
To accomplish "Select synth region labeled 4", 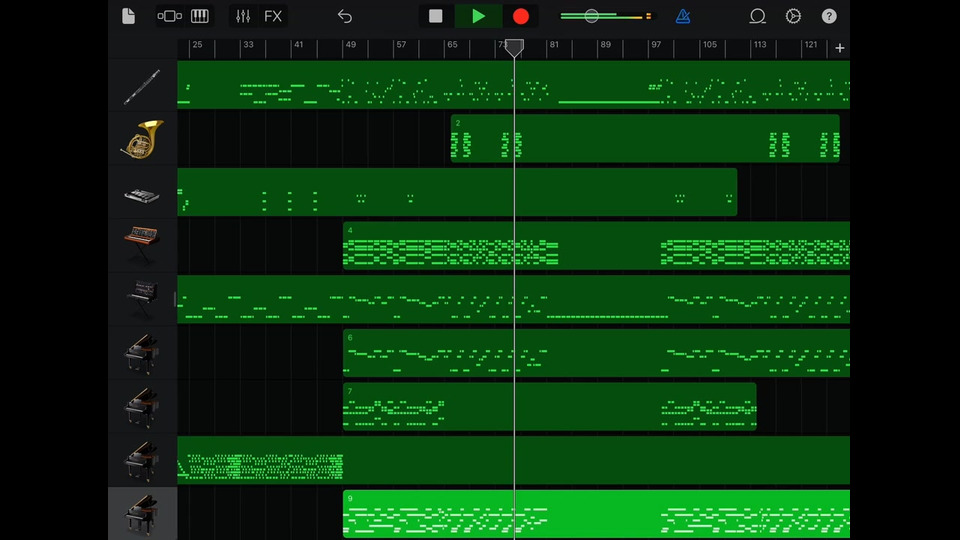I will [x=596, y=246].
